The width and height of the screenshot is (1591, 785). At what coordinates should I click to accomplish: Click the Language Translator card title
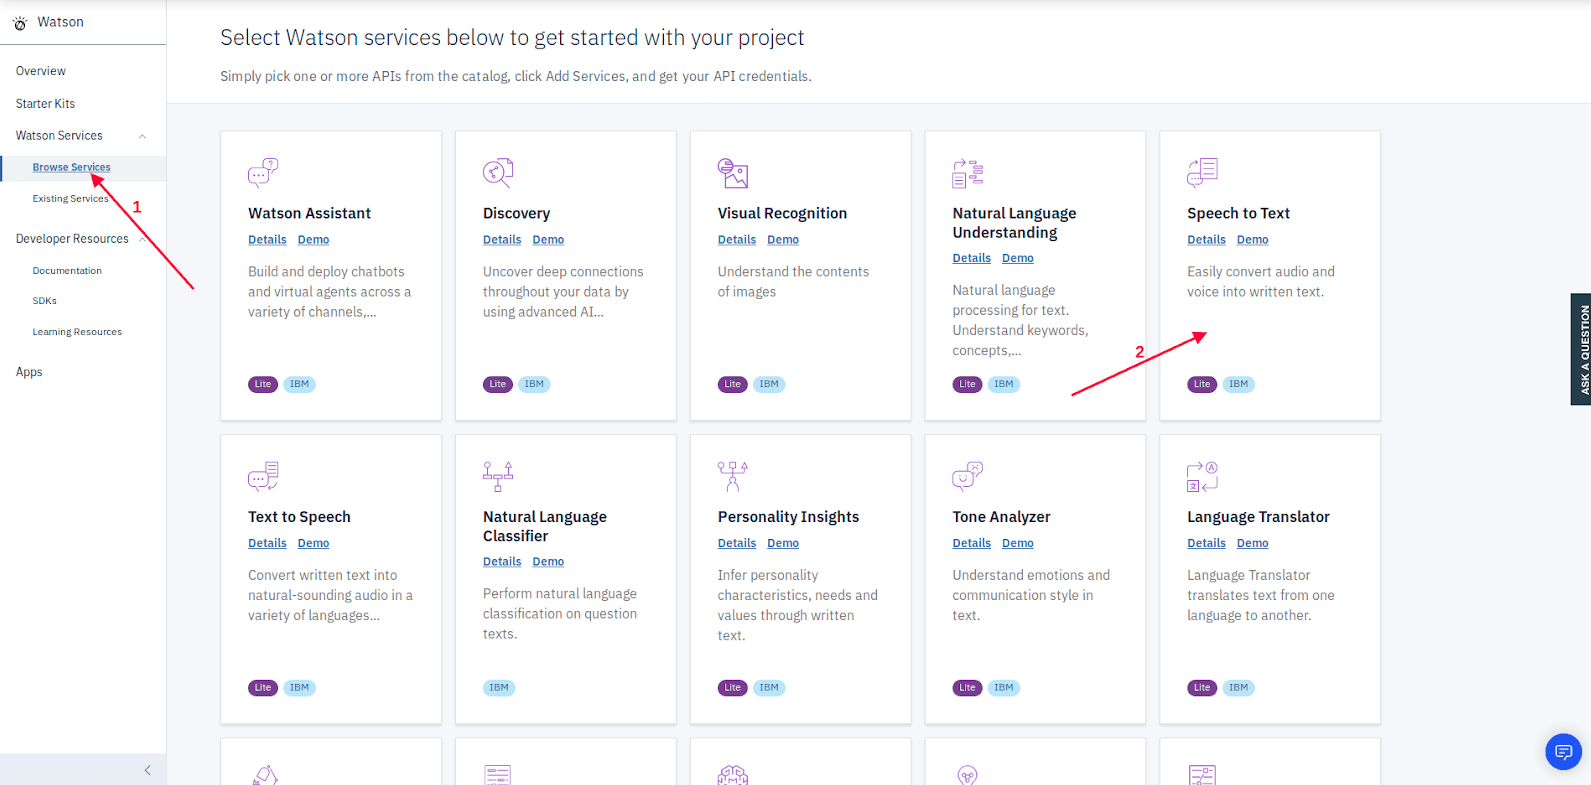pos(1258,518)
